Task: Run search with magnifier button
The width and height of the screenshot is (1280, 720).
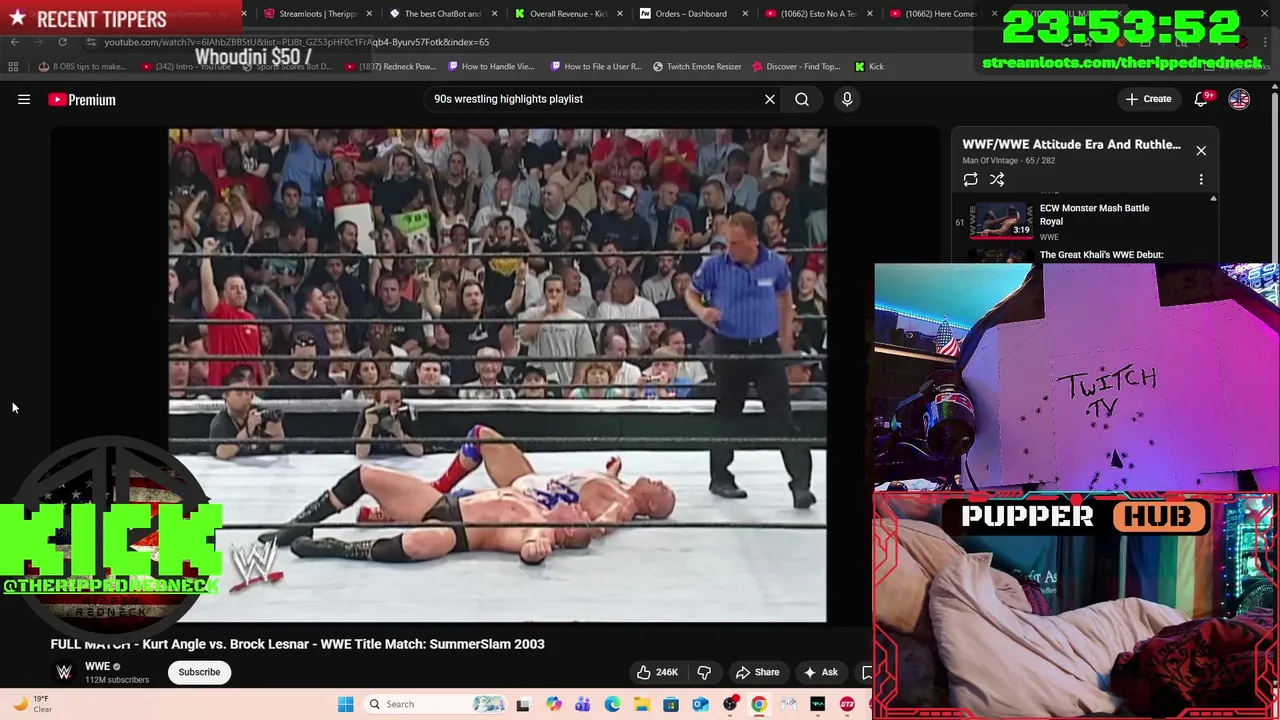Action: click(802, 99)
